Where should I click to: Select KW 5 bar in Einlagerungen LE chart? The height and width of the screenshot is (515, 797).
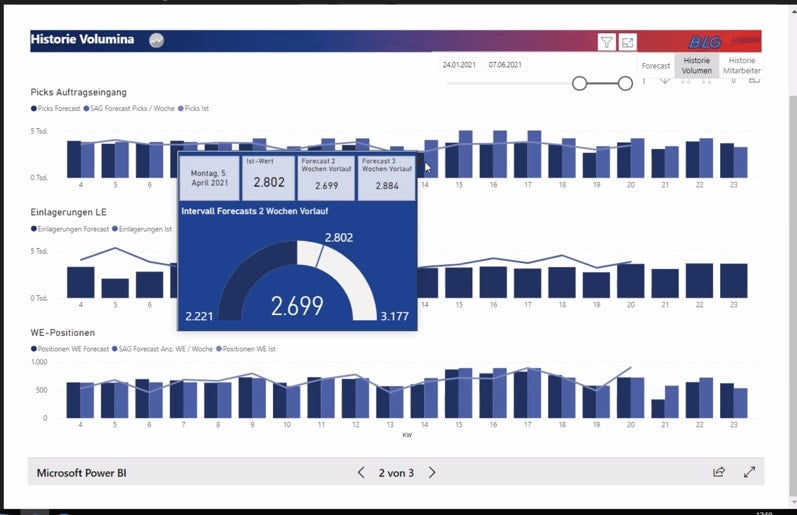pos(115,288)
